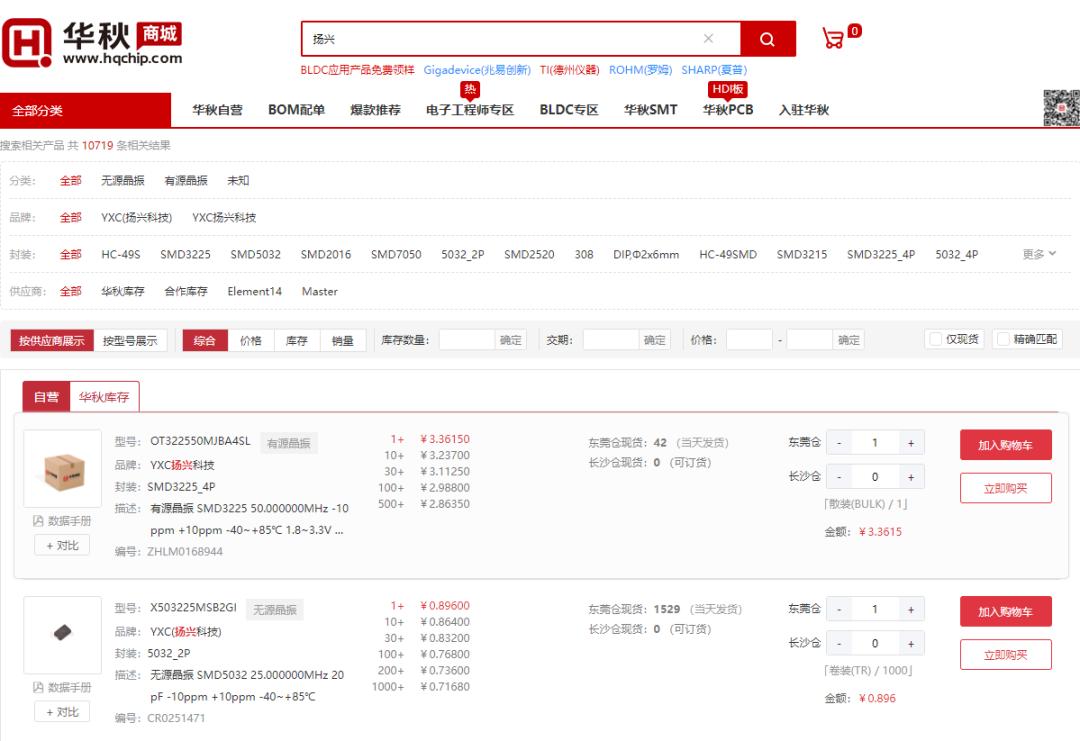1080x741 pixels.
Task: Add X503225MSB2GI to cart
Action: click(1006, 612)
